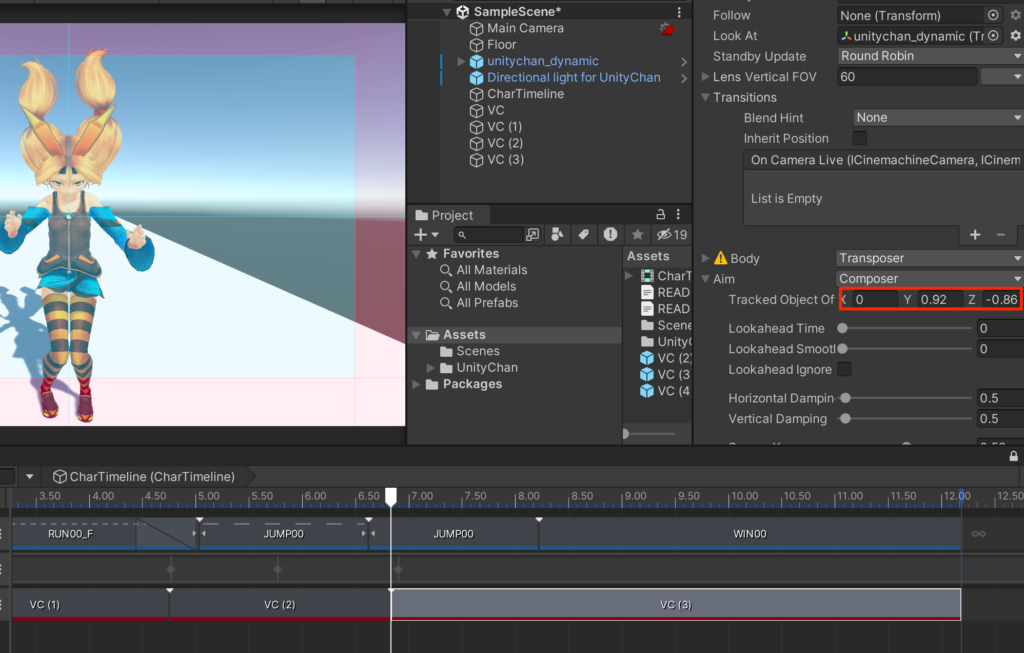Click the Favorites star icon
The width and height of the screenshot is (1024, 653).
tap(432, 253)
